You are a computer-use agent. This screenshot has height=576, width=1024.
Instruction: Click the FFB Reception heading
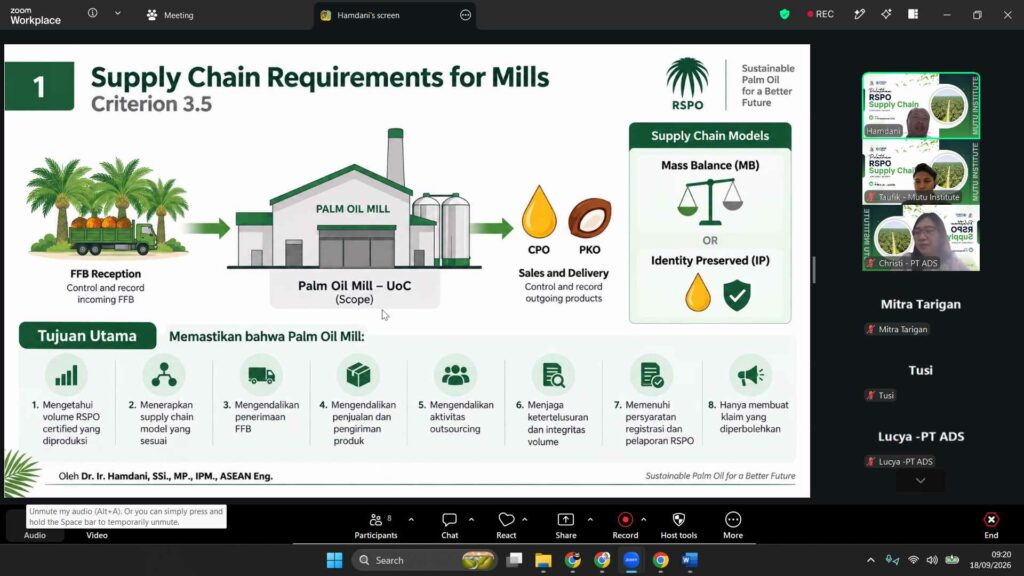(x=105, y=274)
